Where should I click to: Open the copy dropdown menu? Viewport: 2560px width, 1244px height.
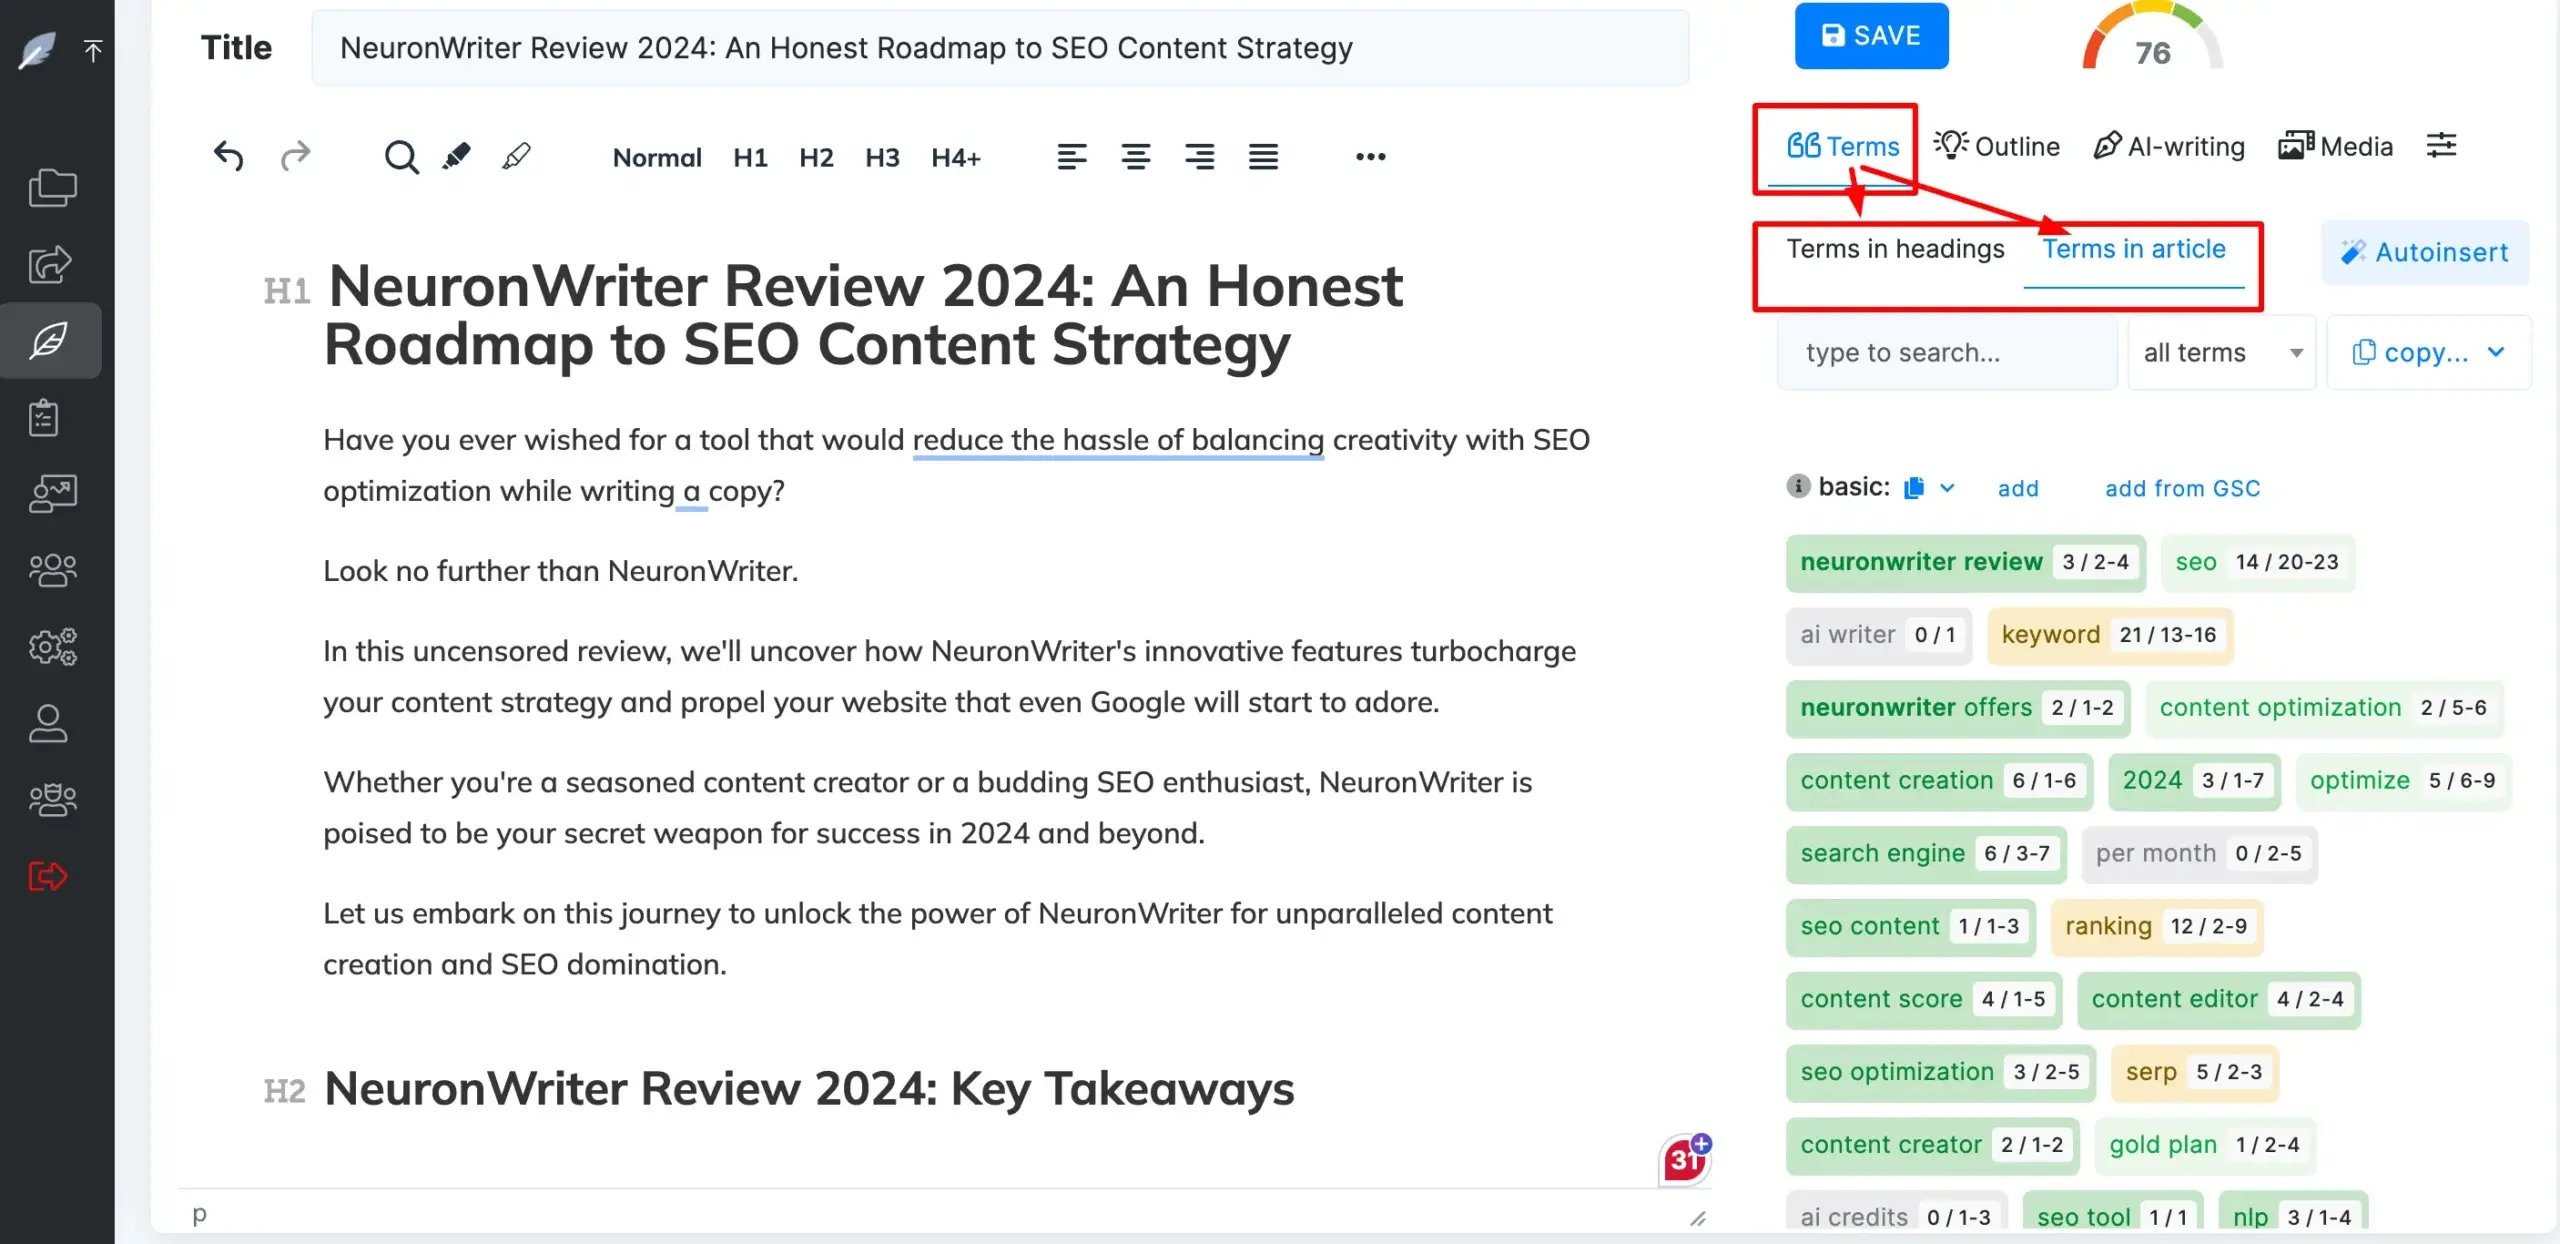pos(2428,353)
